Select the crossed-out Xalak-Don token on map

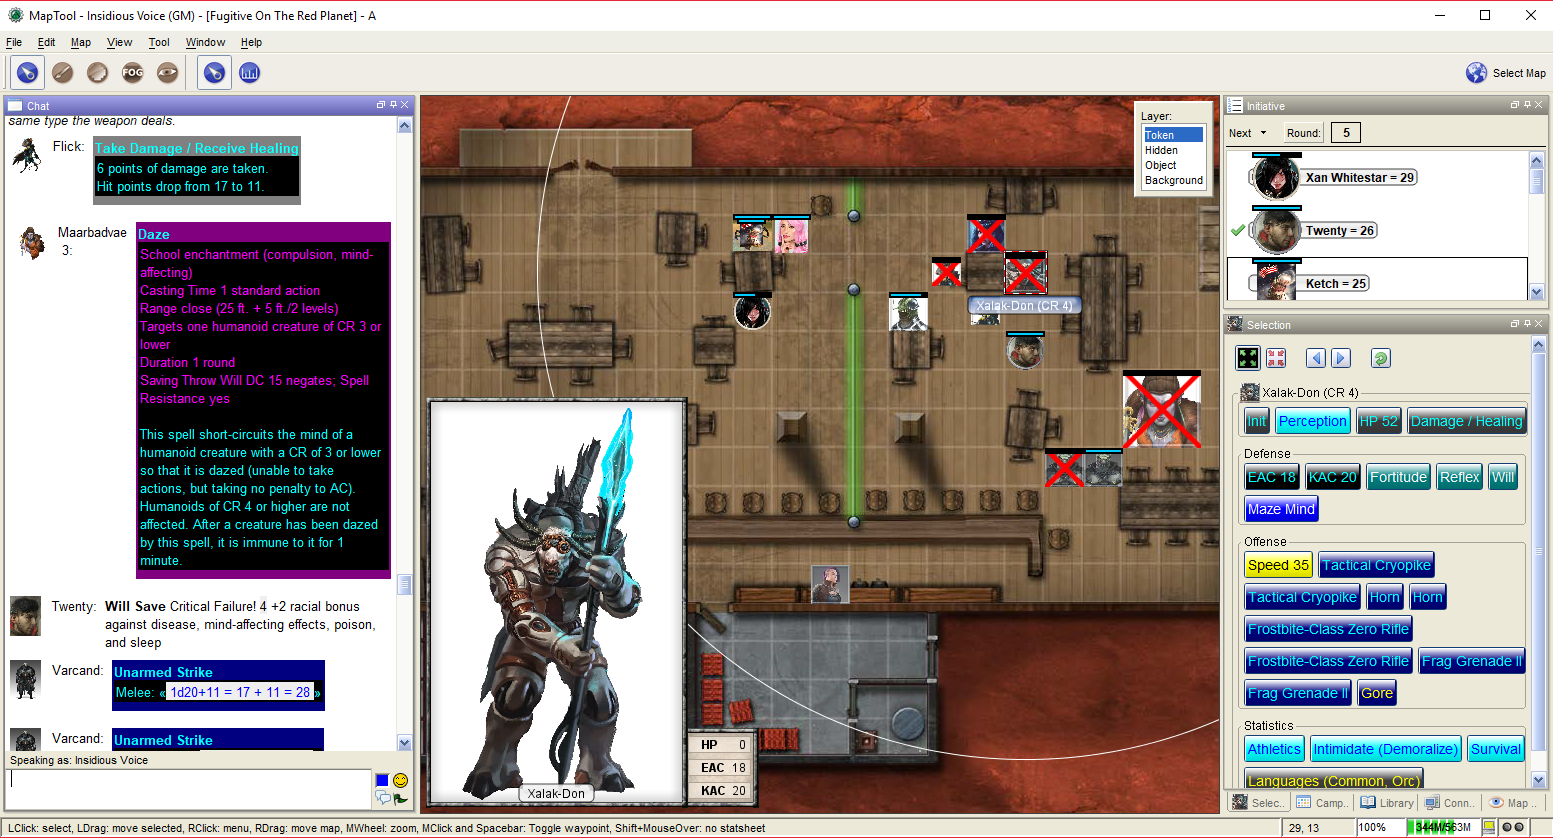(x=1025, y=273)
